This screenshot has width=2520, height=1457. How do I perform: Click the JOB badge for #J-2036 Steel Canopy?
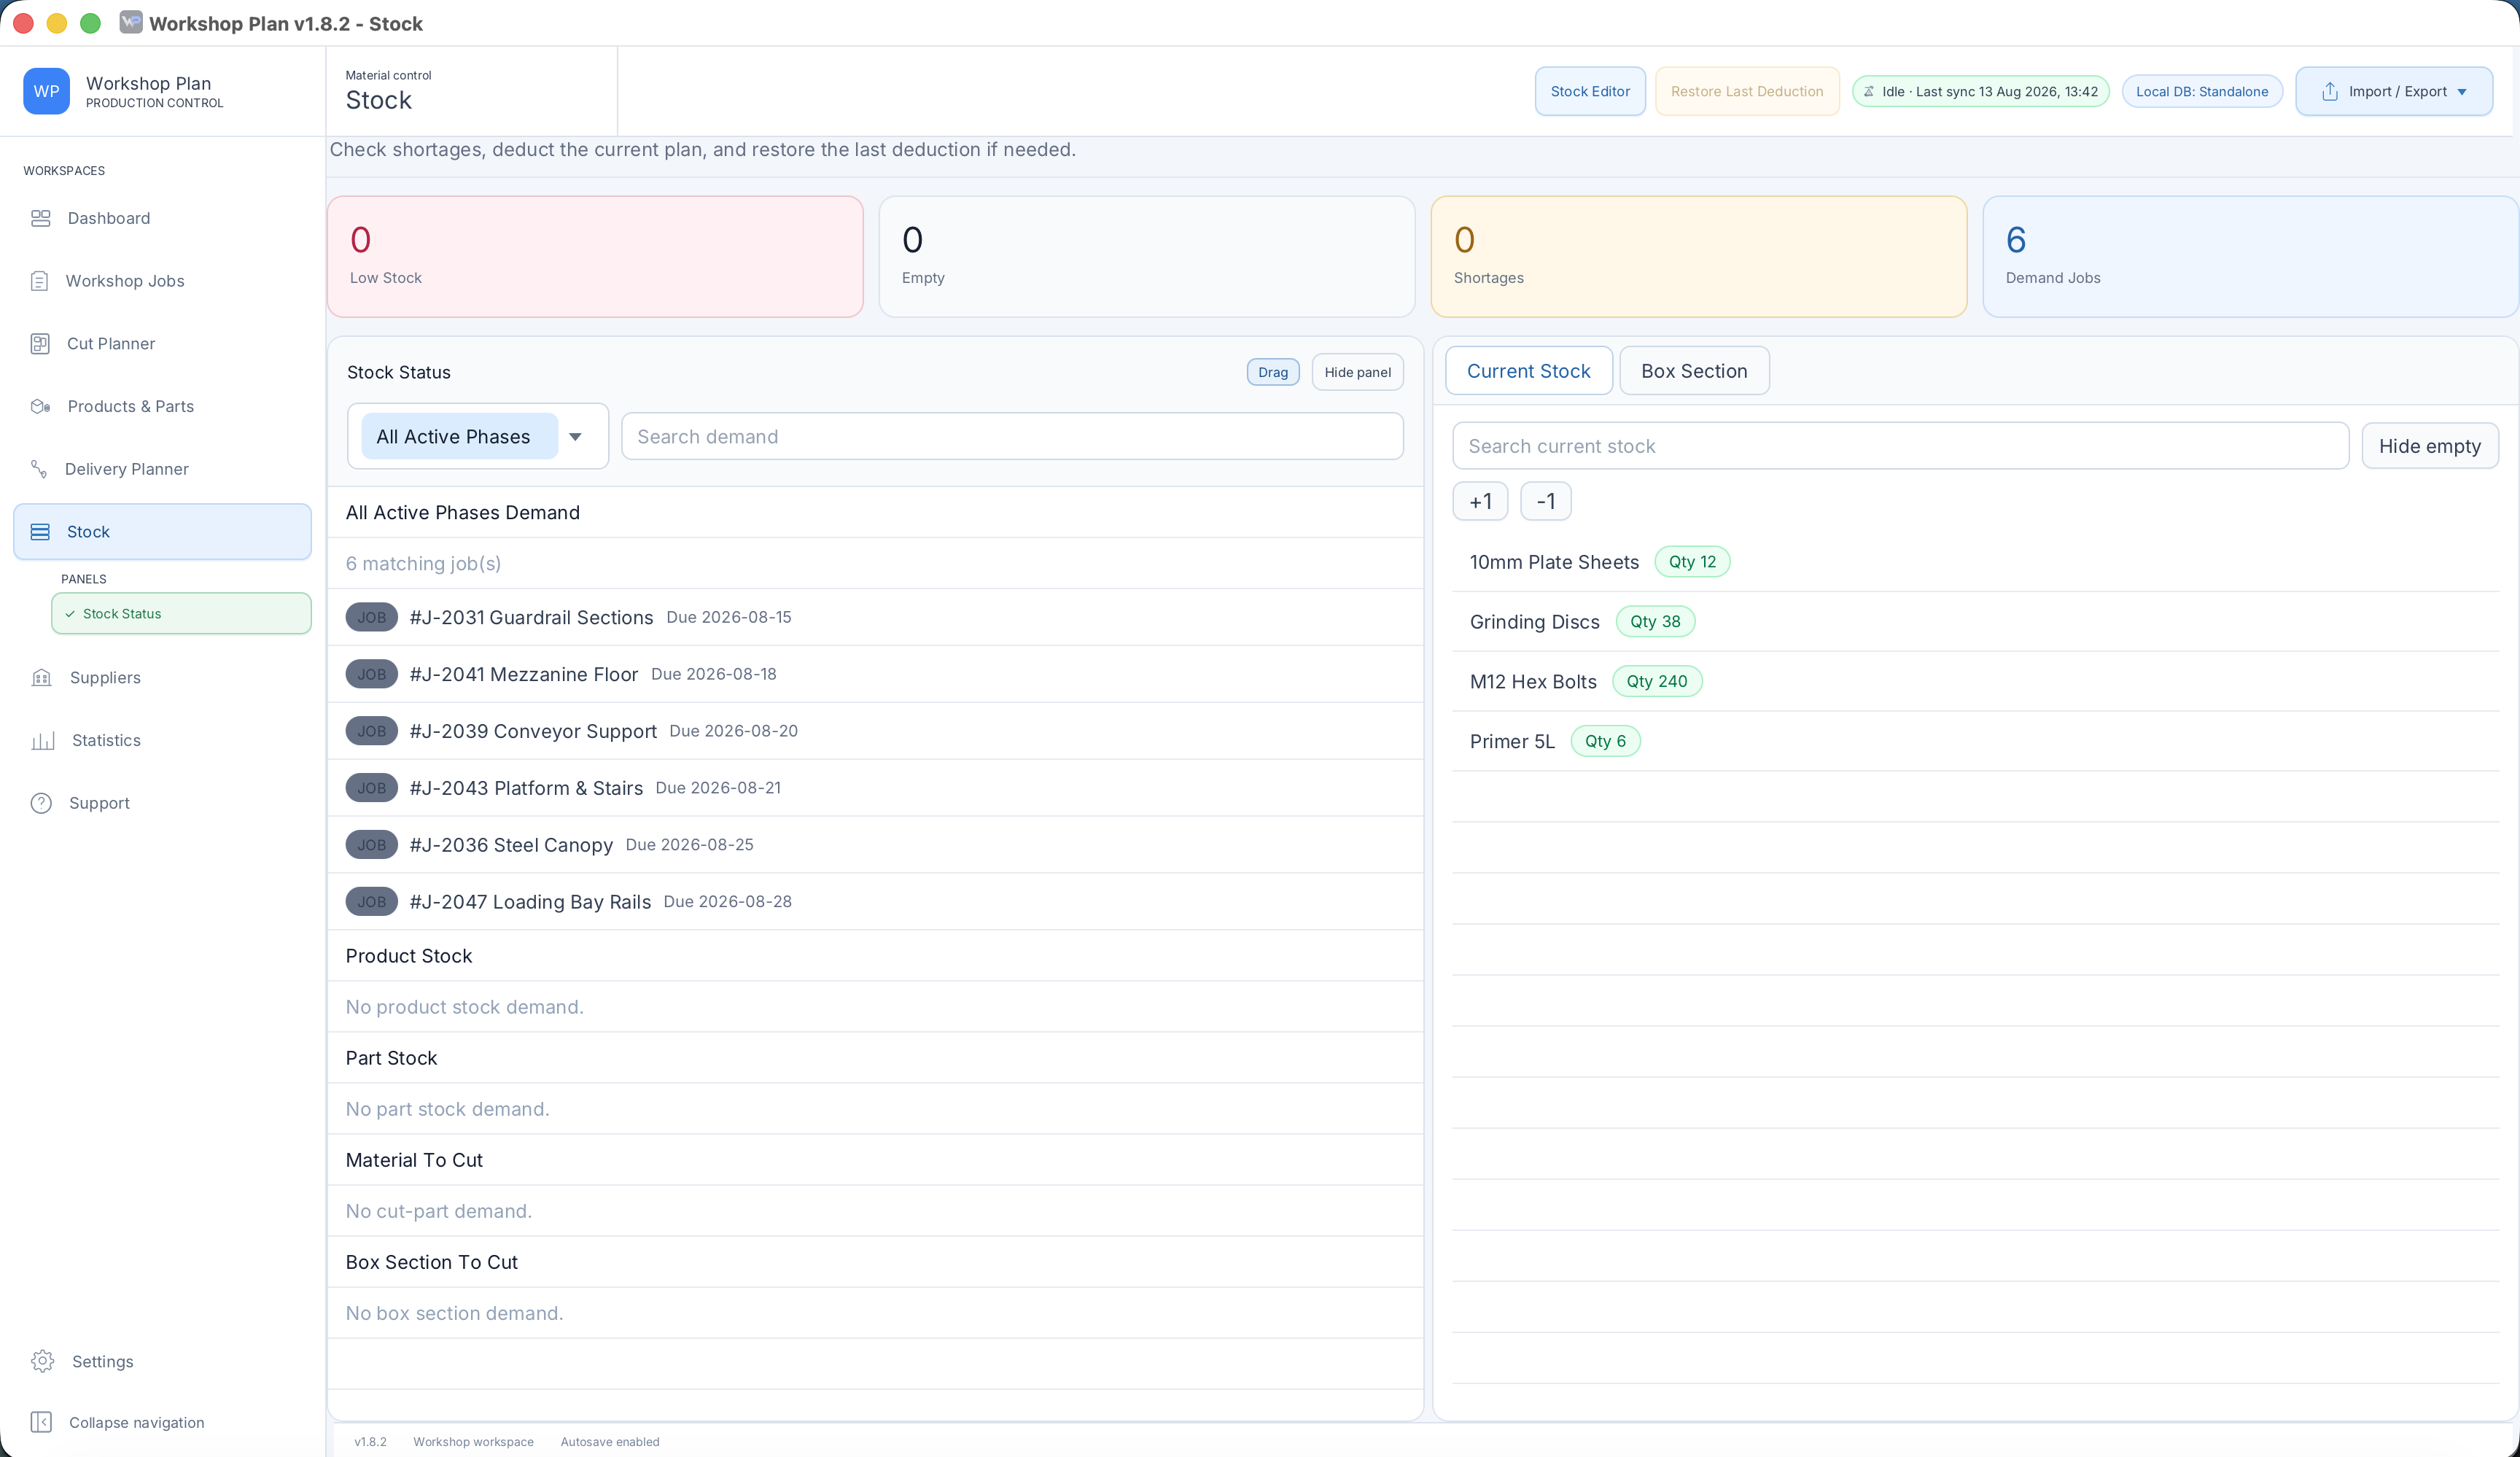click(372, 845)
